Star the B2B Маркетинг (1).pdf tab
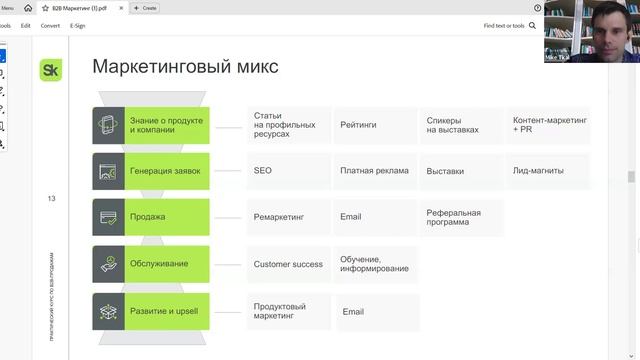Image resolution: width=640 pixels, height=360 pixels. point(45,8)
